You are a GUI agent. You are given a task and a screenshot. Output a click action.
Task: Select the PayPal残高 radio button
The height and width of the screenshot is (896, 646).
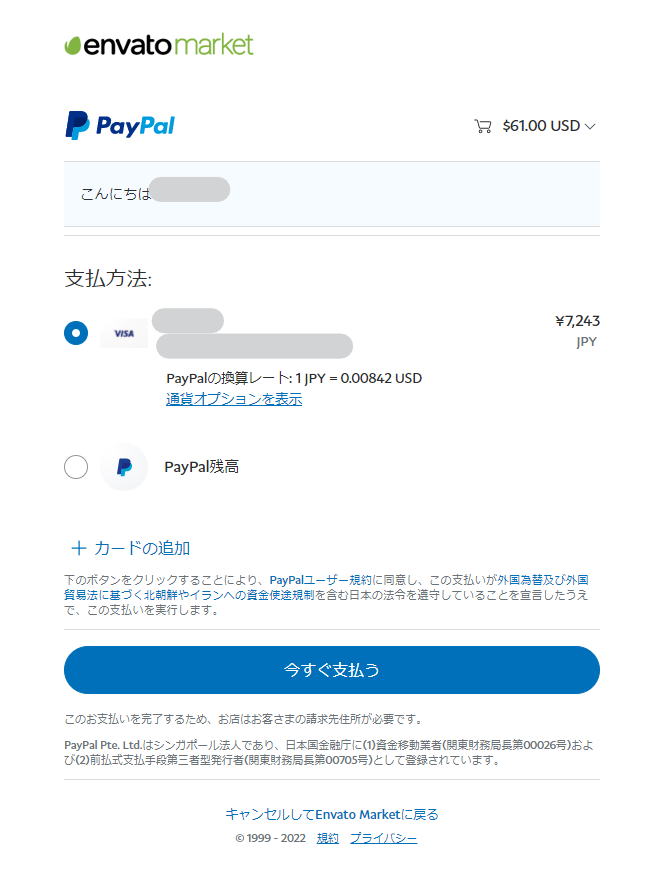click(76, 467)
